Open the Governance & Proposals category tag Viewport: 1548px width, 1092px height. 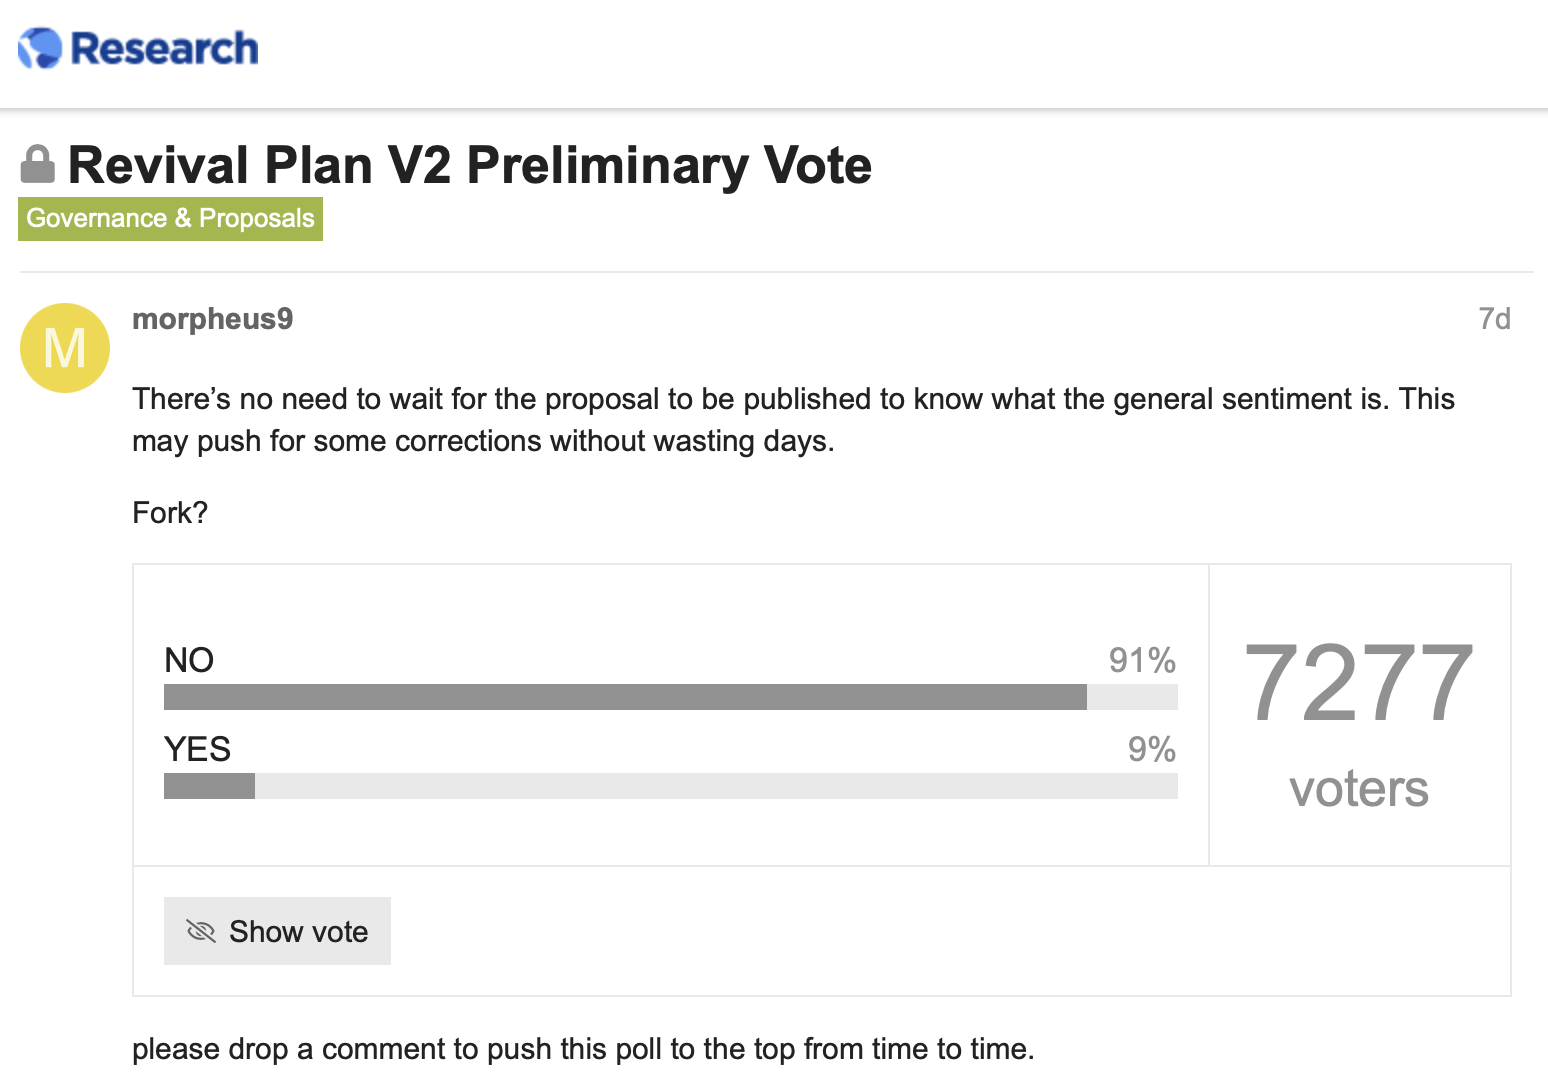tap(170, 218)
